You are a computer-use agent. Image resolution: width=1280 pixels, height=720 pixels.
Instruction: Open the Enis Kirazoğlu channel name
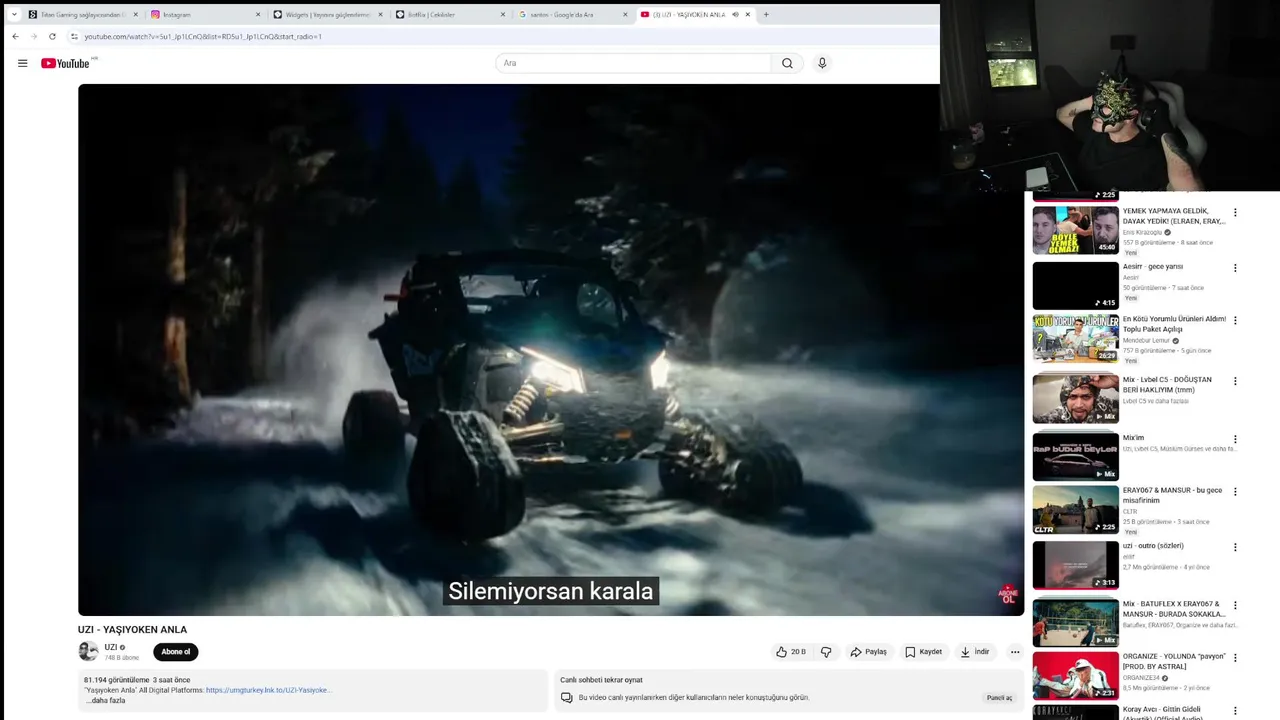1143,232
